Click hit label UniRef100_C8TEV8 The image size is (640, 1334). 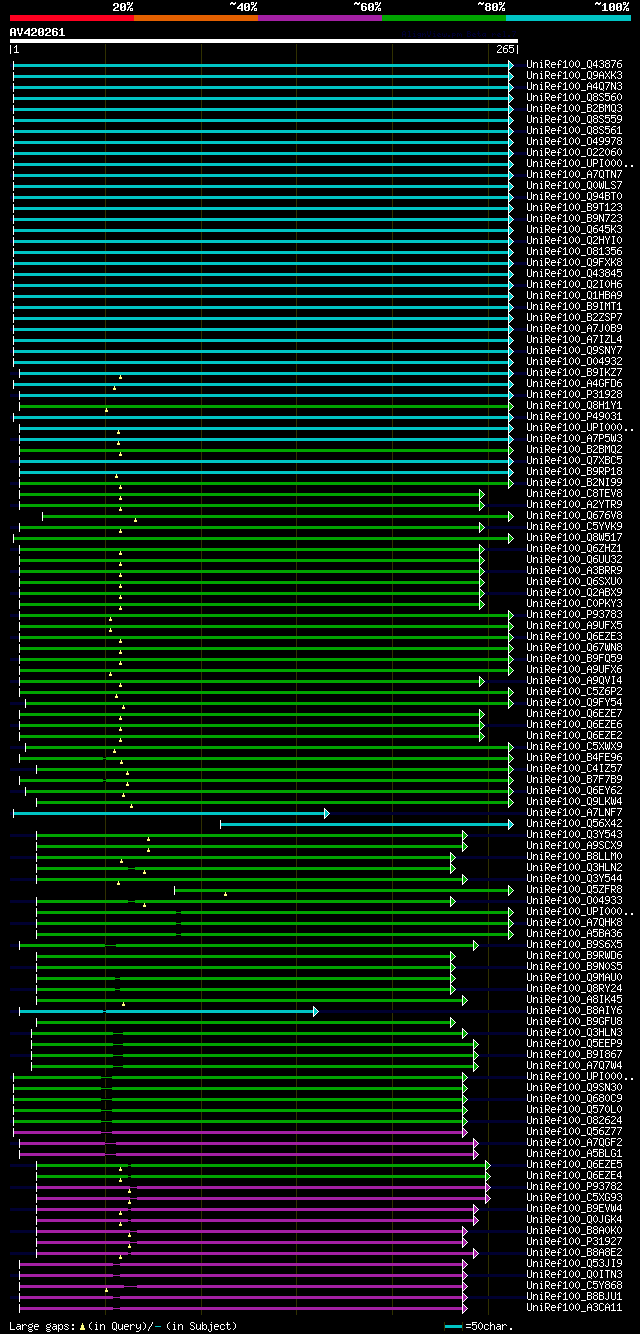[x=574, y=494]
